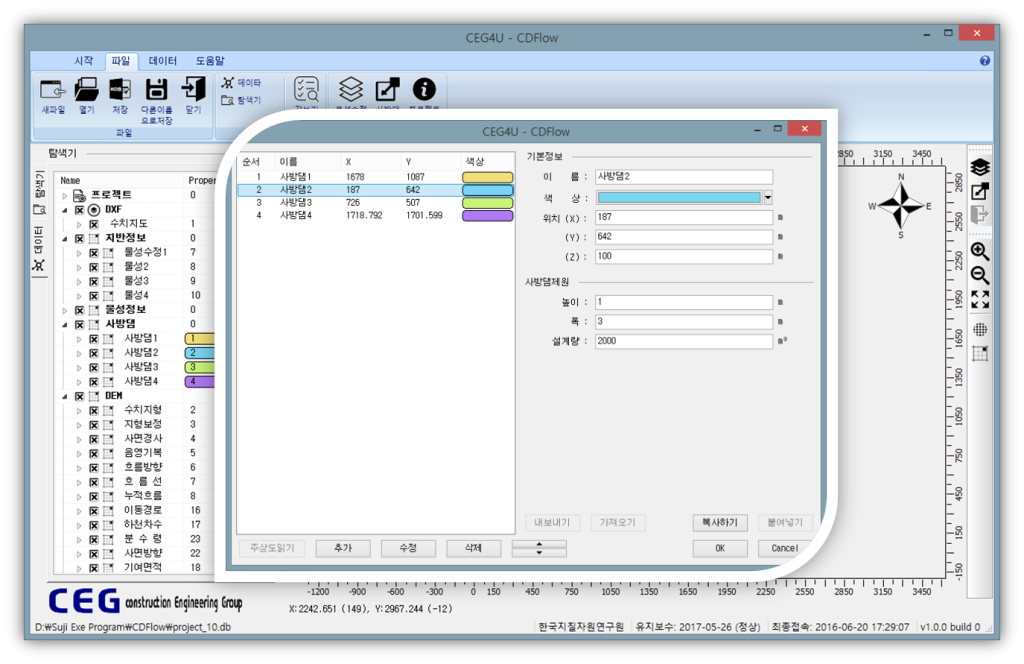Choose 다른이름으로저장 floppy disk icon

tap(156, 89)
